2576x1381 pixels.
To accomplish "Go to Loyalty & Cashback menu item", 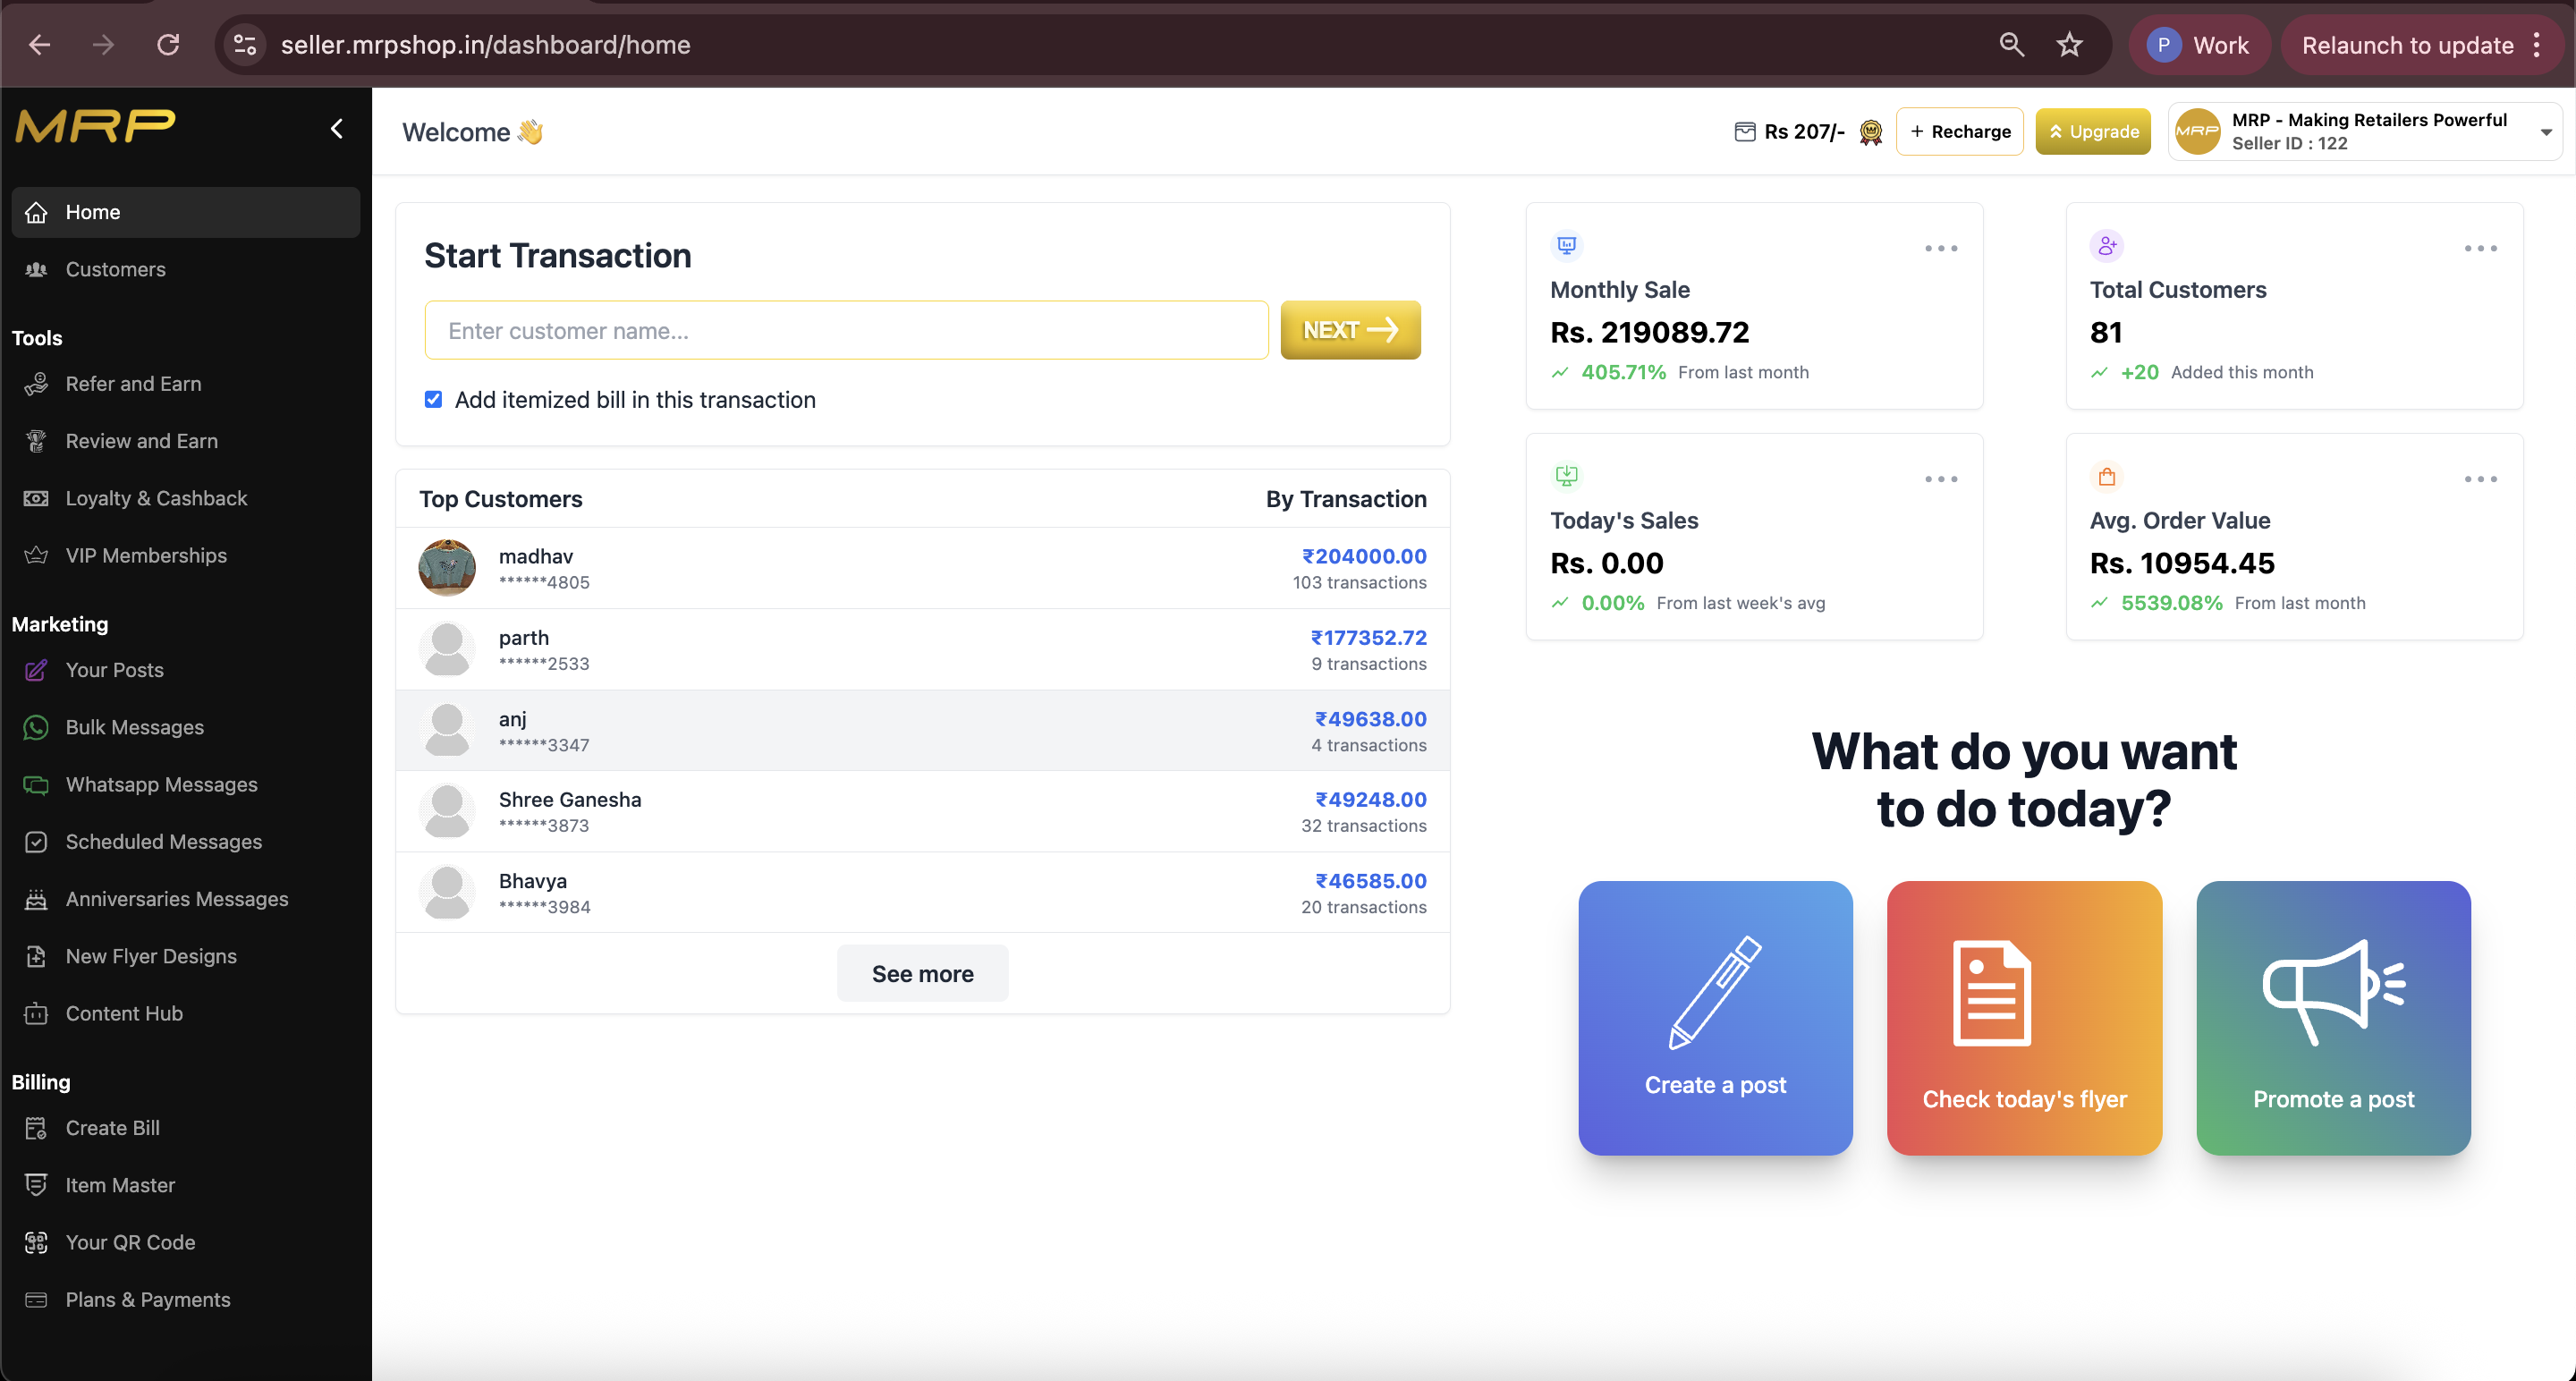I will coord(156,498).
